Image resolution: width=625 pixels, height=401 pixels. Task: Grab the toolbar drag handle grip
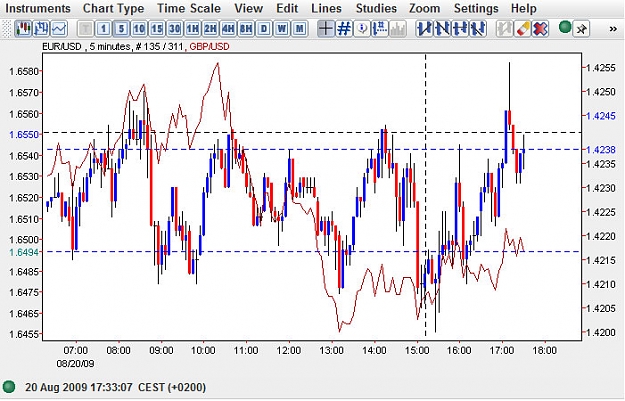pos(7,29)
